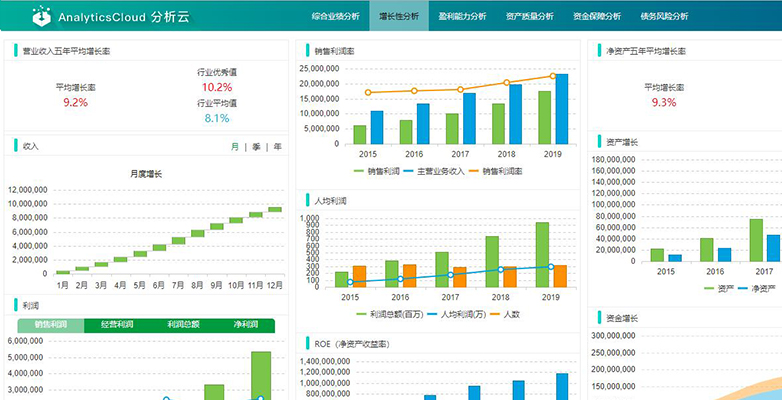Go to the 资产质量分析 tab

529,16
